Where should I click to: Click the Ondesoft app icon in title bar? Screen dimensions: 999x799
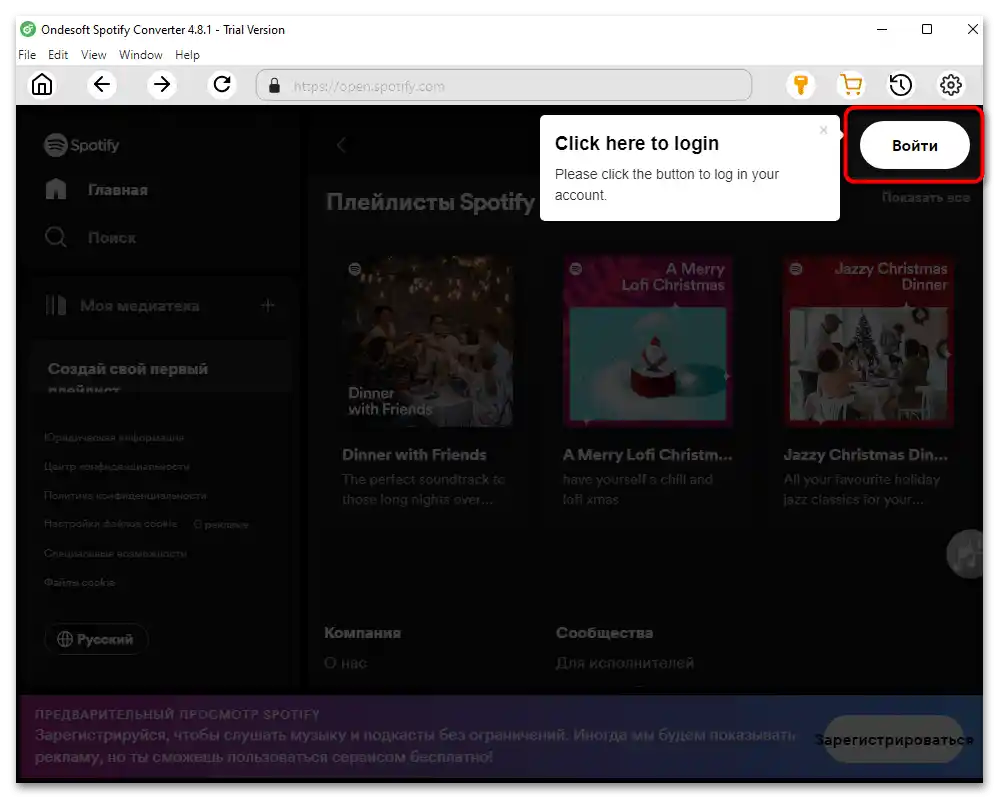[x=28, y=29]
